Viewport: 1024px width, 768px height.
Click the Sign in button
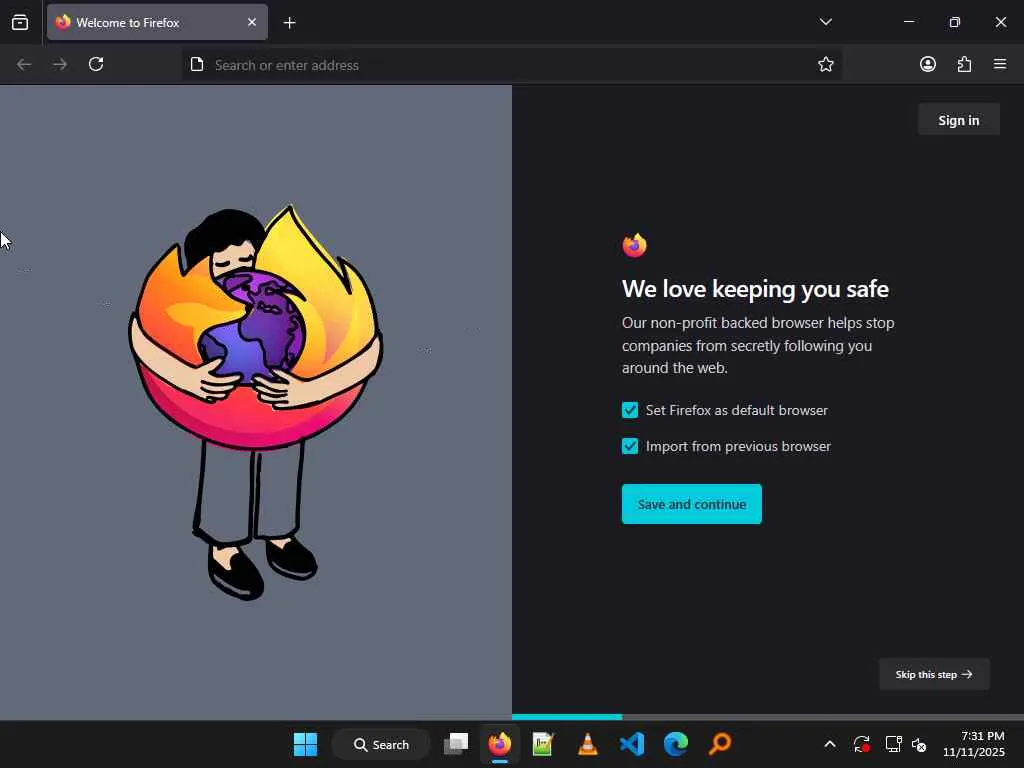coord(958,120)
